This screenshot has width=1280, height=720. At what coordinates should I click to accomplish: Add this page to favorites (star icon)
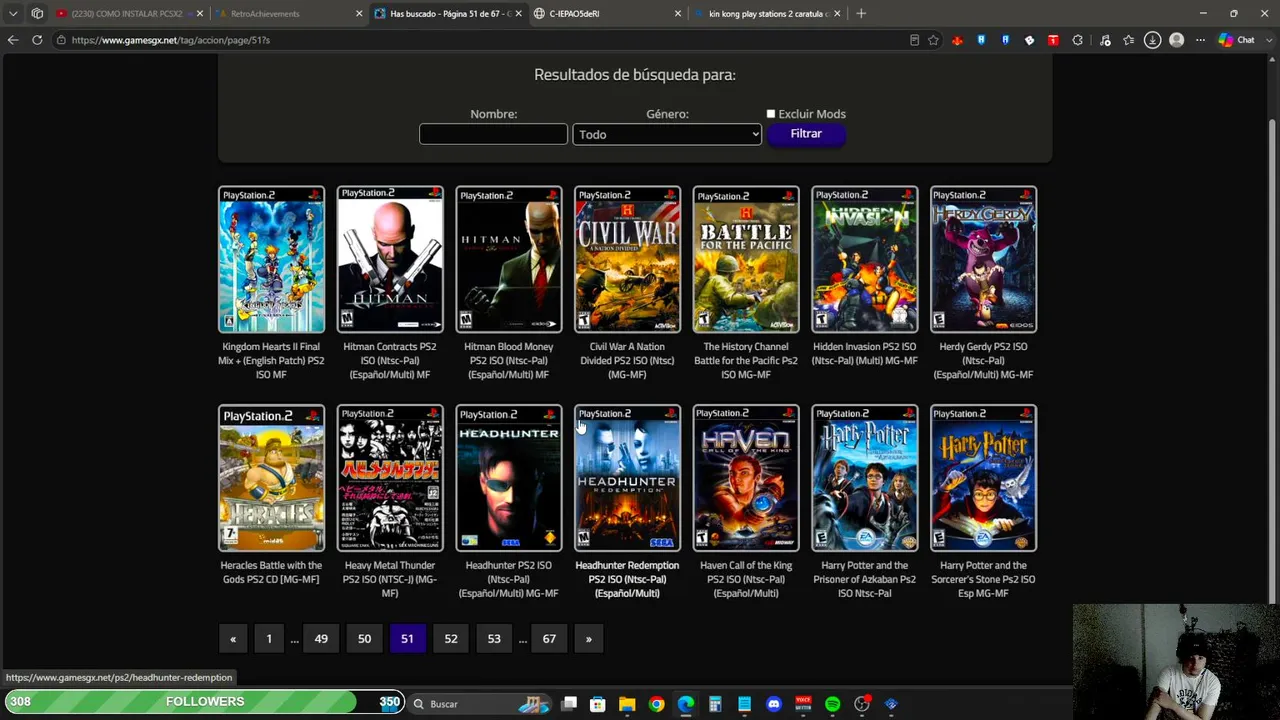click(x=933, y=40)
